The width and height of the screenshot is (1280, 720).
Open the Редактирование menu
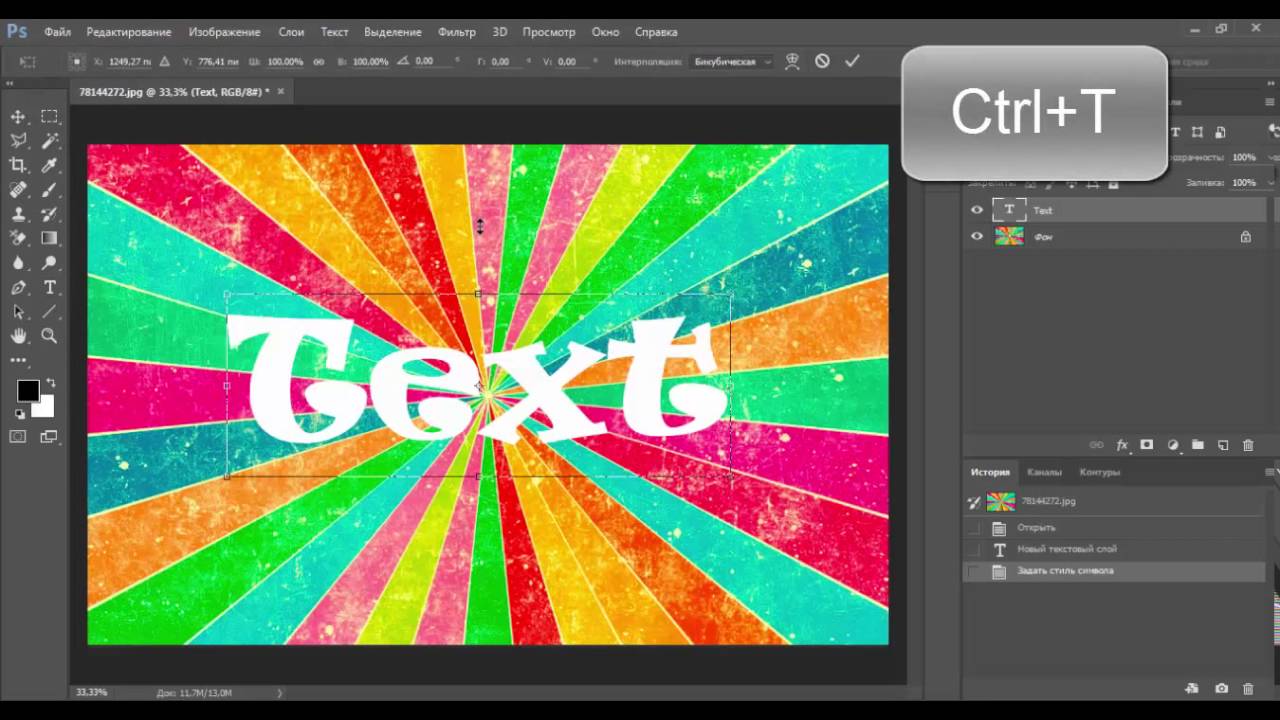(129, 32)
